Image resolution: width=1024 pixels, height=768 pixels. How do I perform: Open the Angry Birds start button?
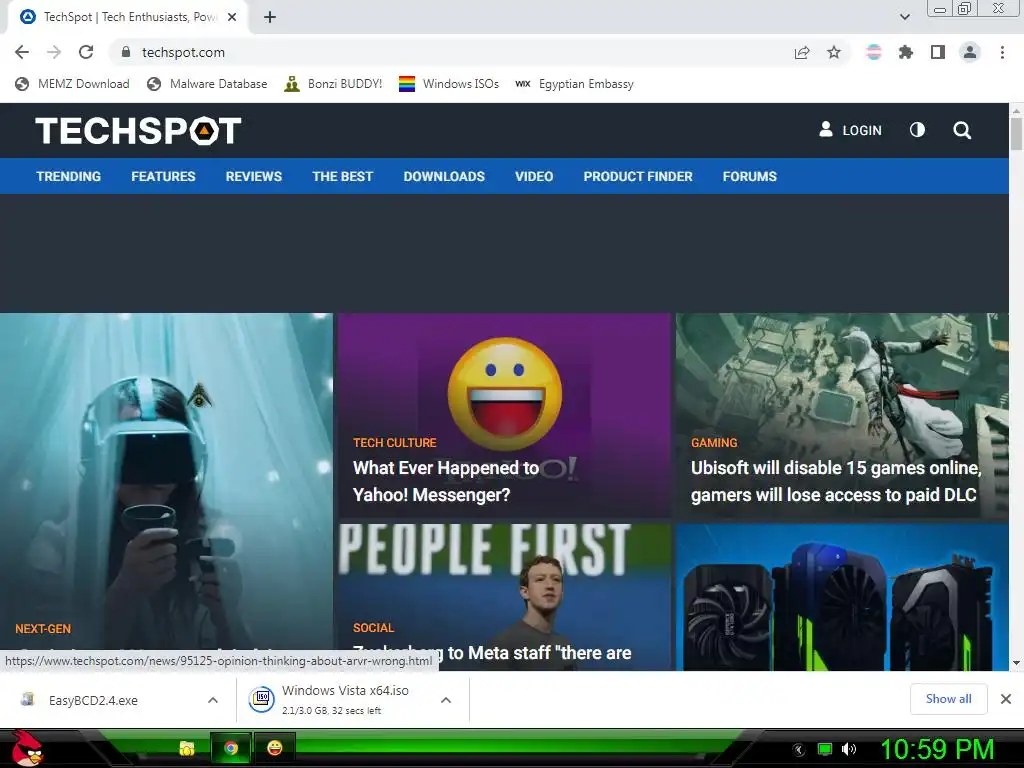(x=26, y=748)
